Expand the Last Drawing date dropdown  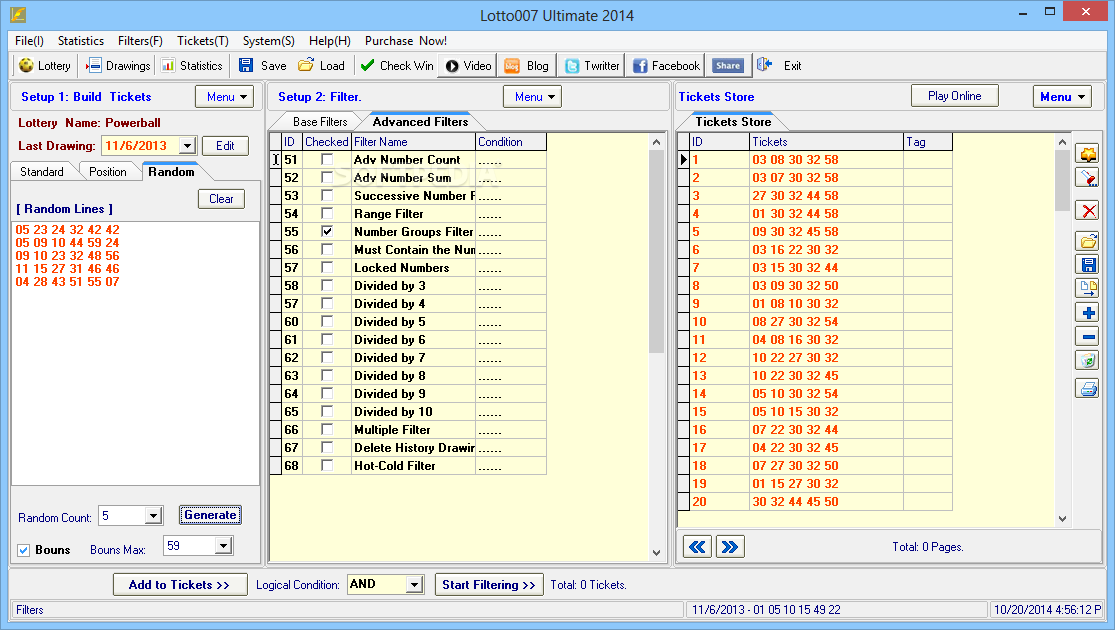click(x=187, y=146)
